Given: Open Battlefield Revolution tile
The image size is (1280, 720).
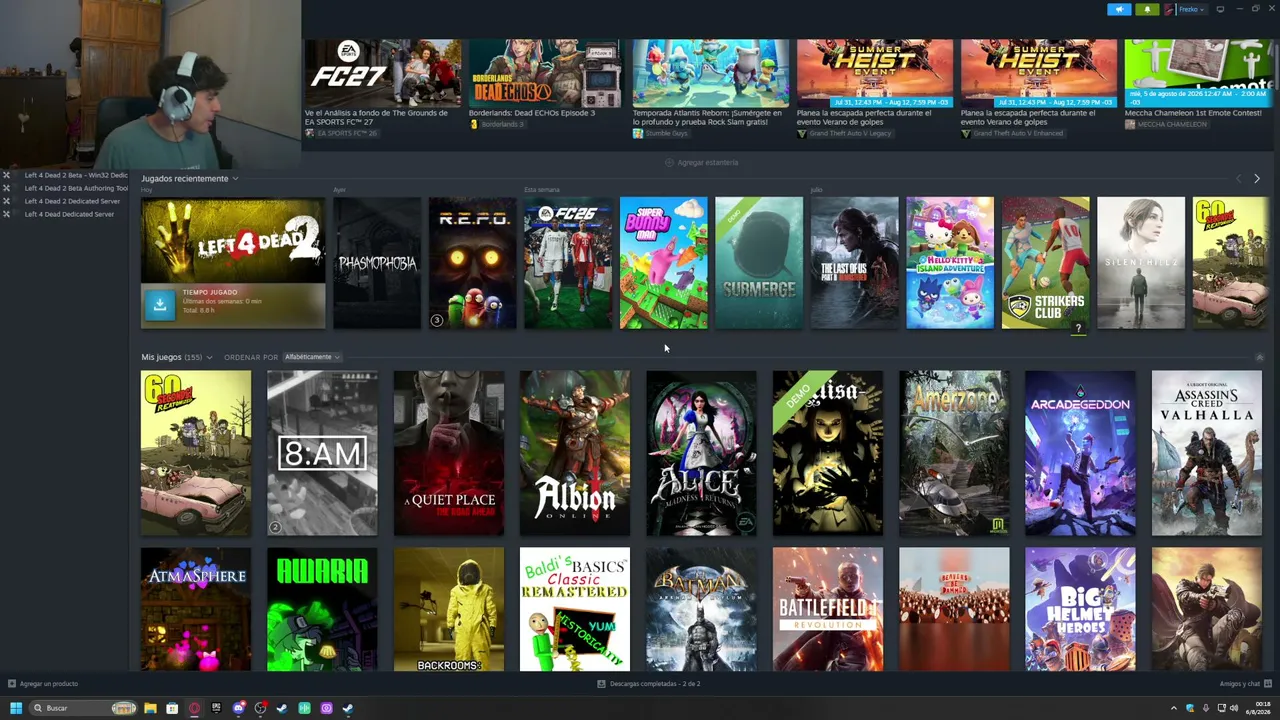Looking at the screenshot, I should [x=828, y=609].
